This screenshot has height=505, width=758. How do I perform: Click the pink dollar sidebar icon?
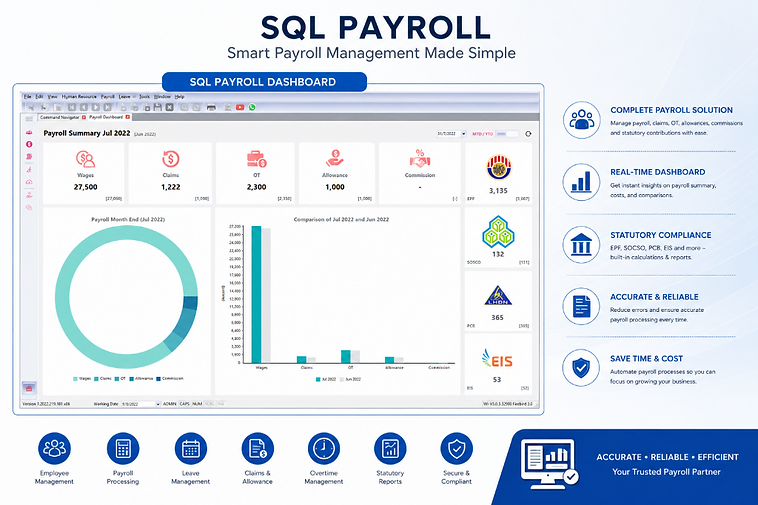(29, 144)
